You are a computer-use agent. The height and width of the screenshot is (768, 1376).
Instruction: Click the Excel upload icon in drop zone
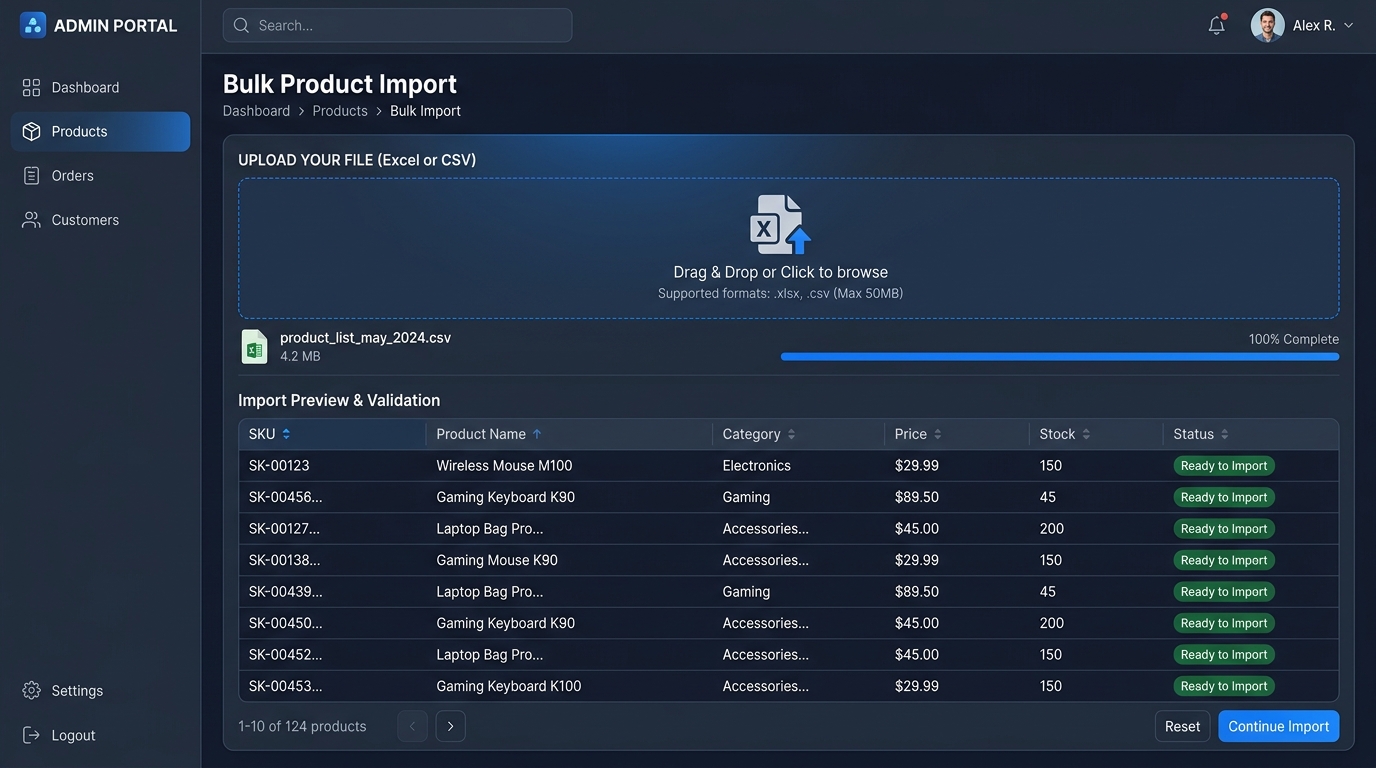click(780, 224)
